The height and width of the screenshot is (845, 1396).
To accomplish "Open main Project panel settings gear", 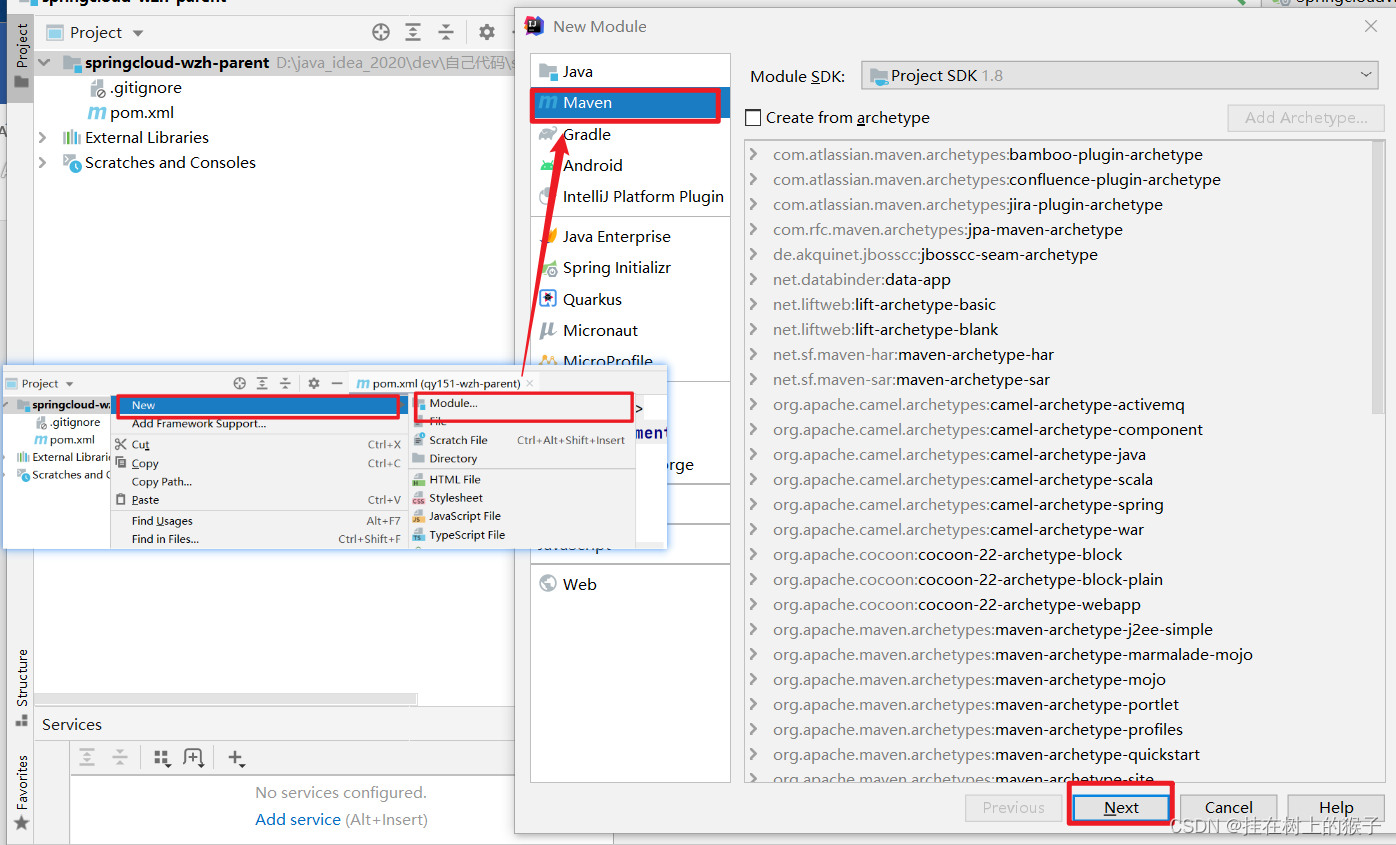I will point(486,32).
